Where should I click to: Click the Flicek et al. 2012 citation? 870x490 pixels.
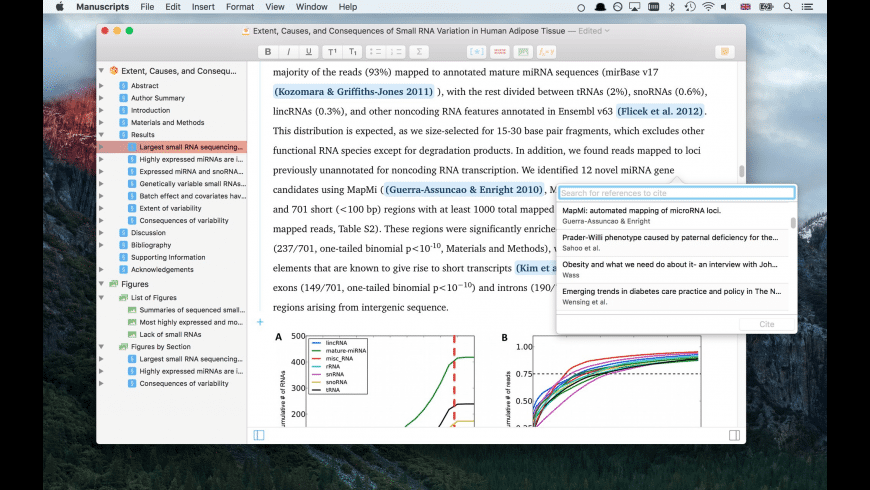coord(660,111)
